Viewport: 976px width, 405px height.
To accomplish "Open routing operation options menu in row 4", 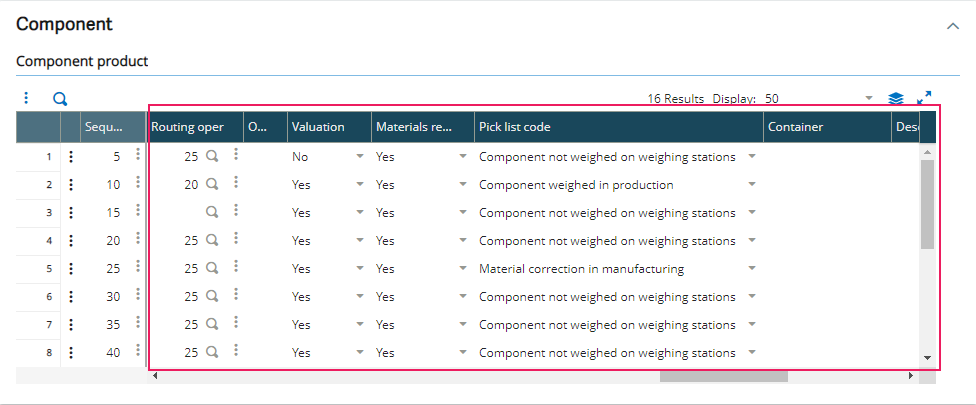I will point(236,239).
